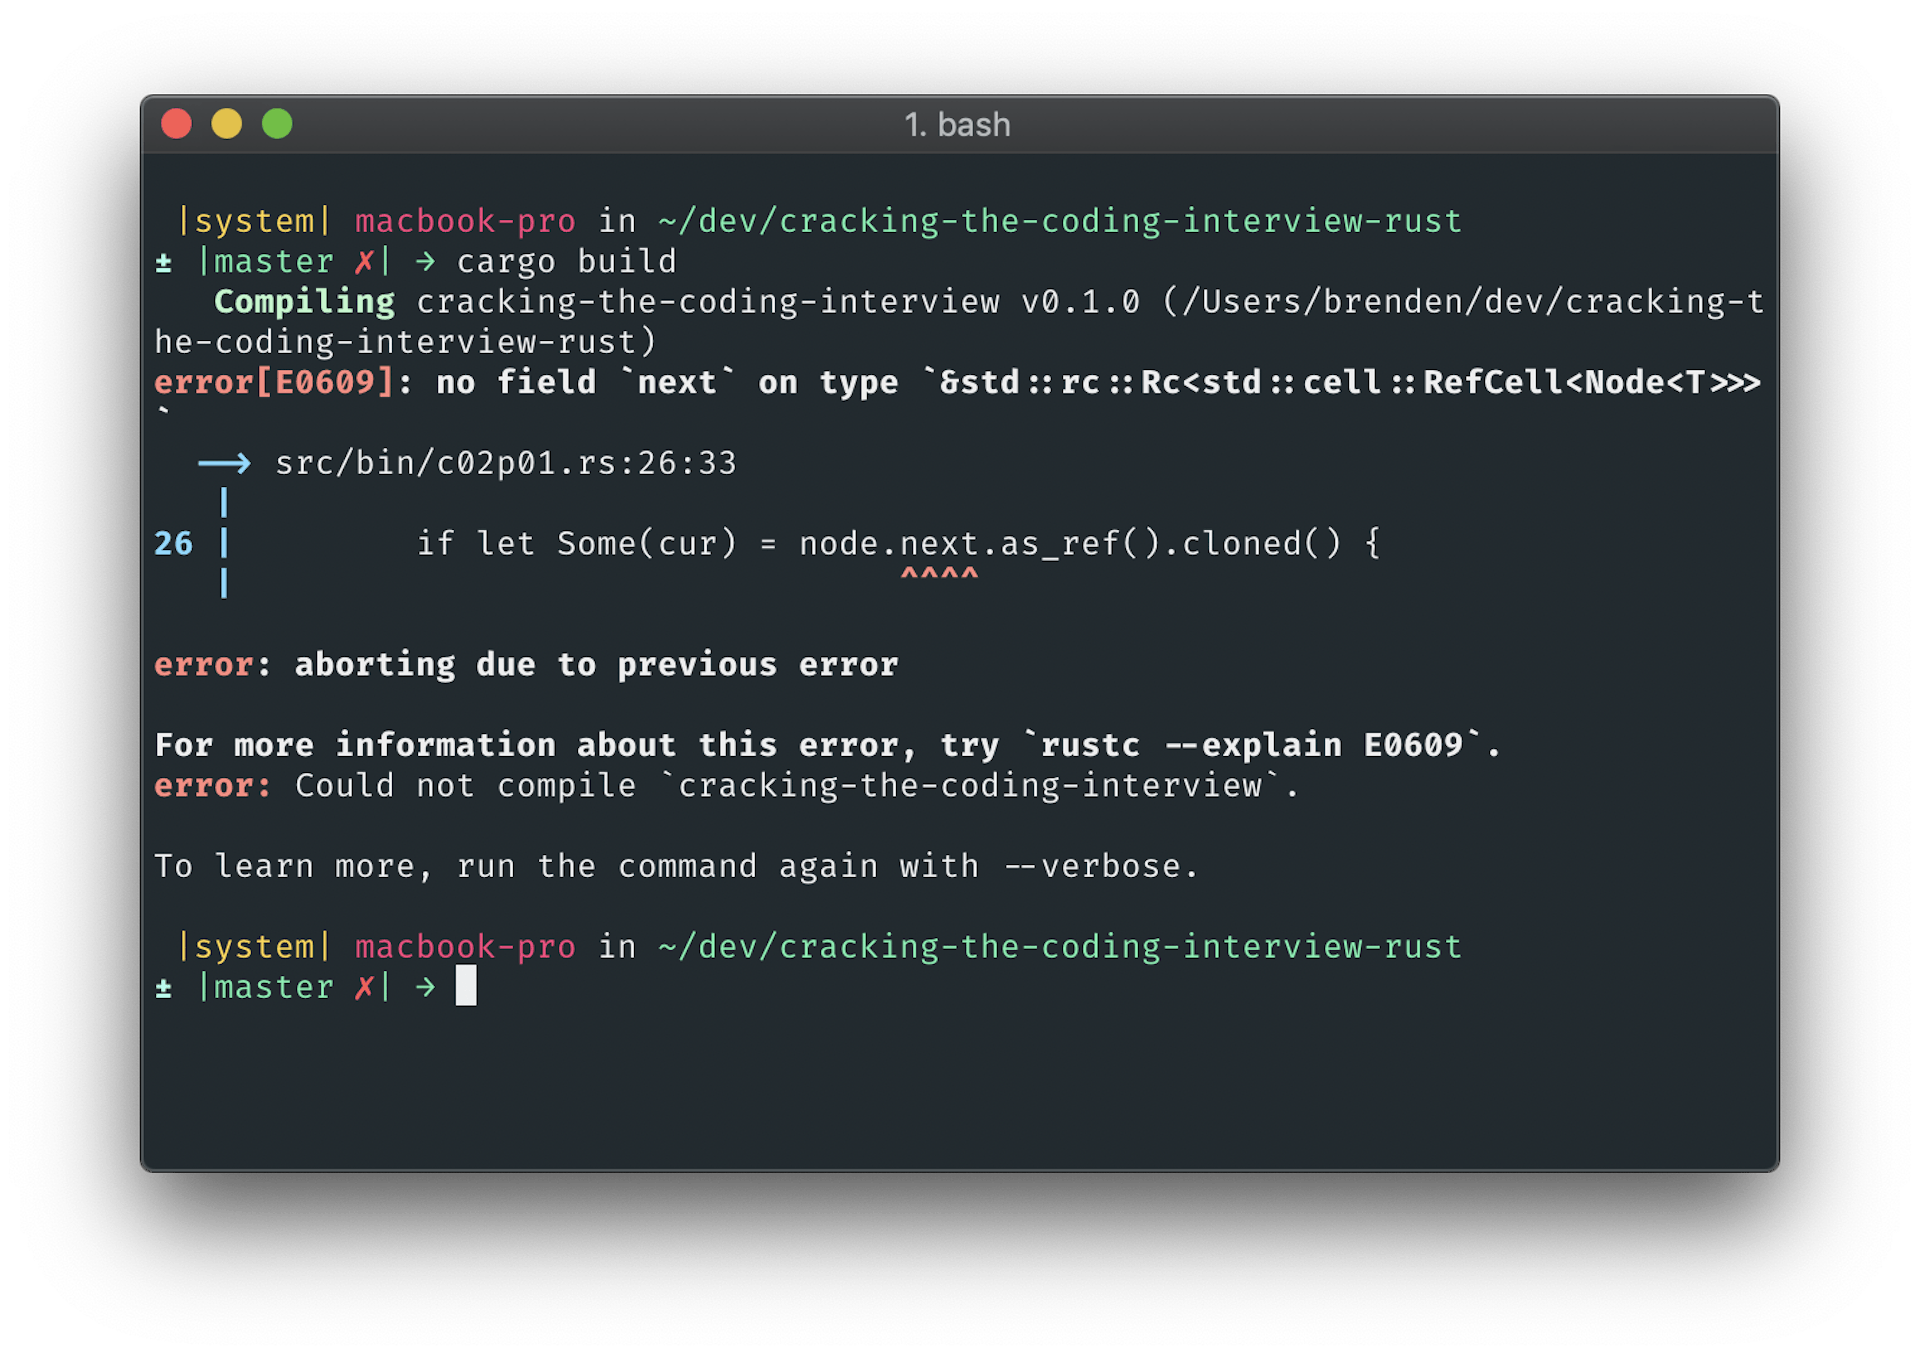Click the |system| prompt segment
Viewport: 1920px width, 1358px height.
pos(254,221)
